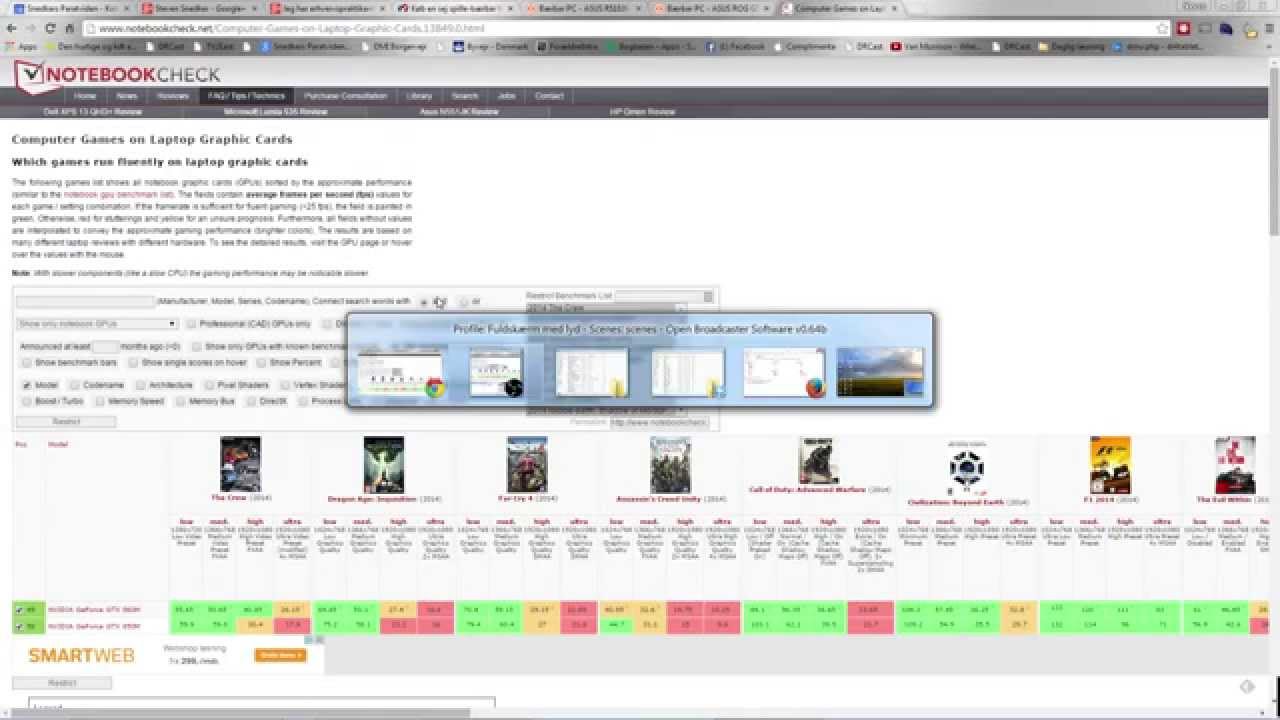This screenshot has height=720, width=1280.
Task: Toggle Professional (CAD) GPUs only checkbox
Action: 190,324
